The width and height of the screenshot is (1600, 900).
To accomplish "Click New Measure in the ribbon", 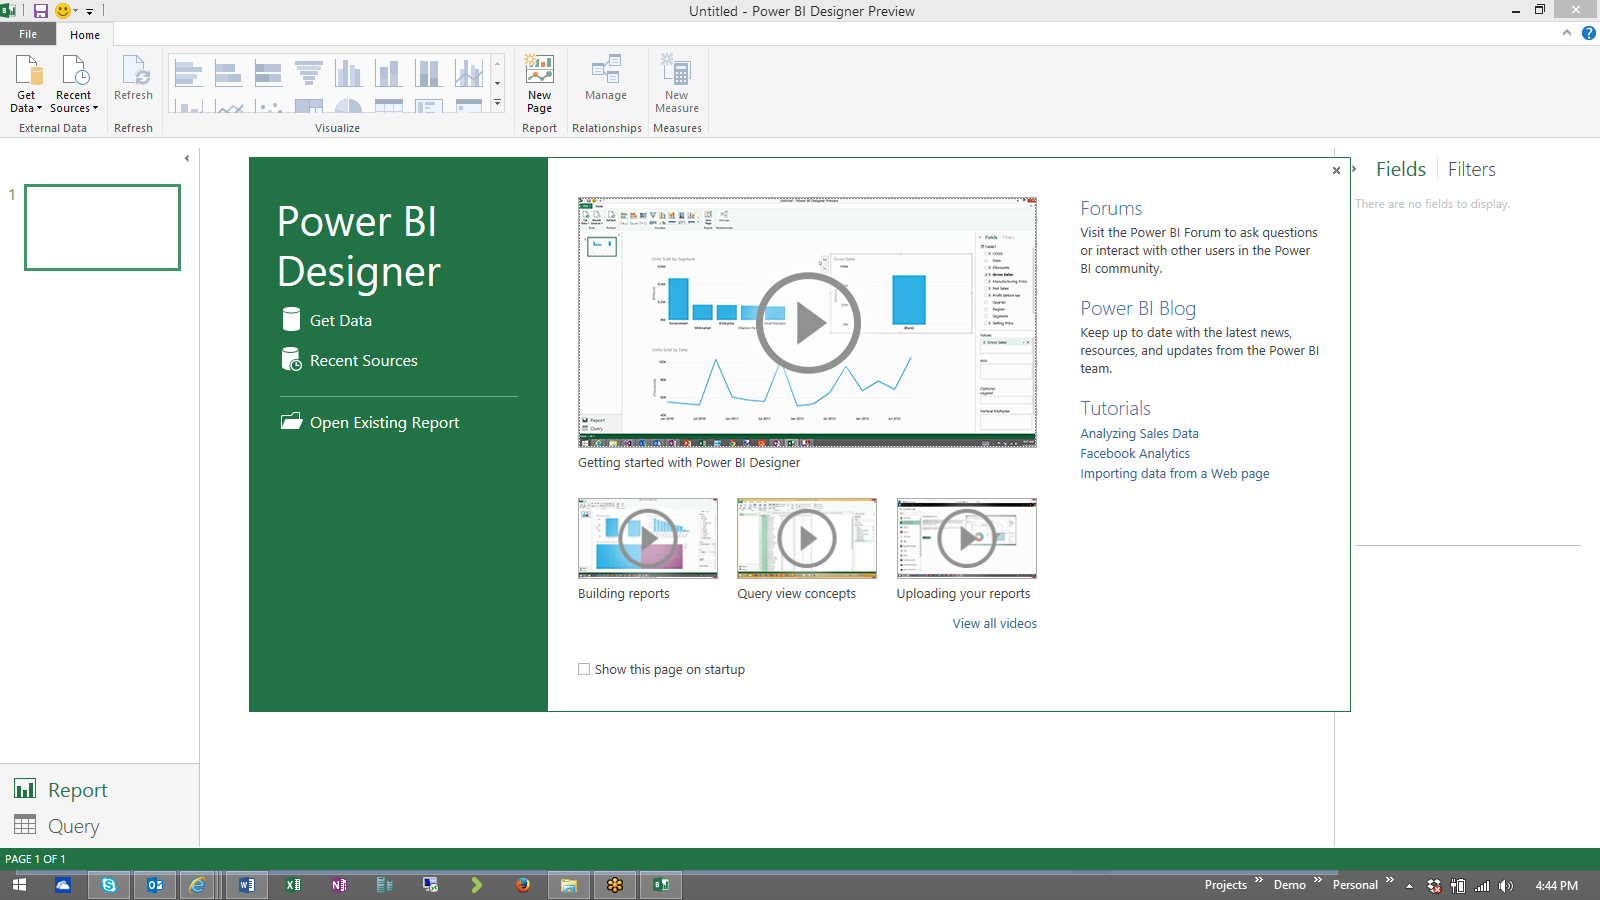I will point(677,84).
